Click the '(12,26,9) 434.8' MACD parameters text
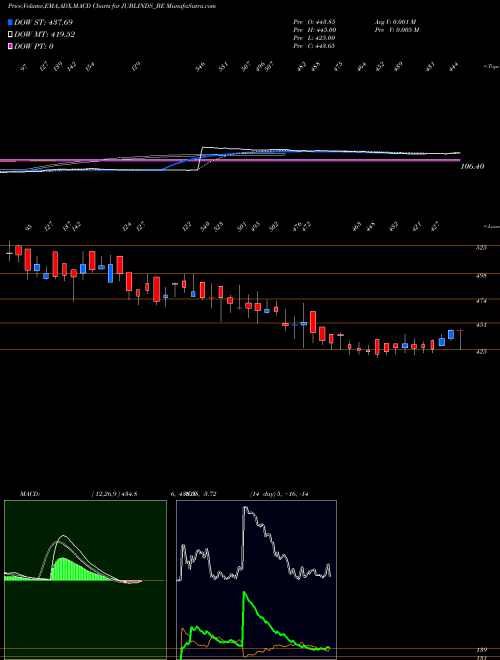The image size is (500, 660). coord(114,494)
